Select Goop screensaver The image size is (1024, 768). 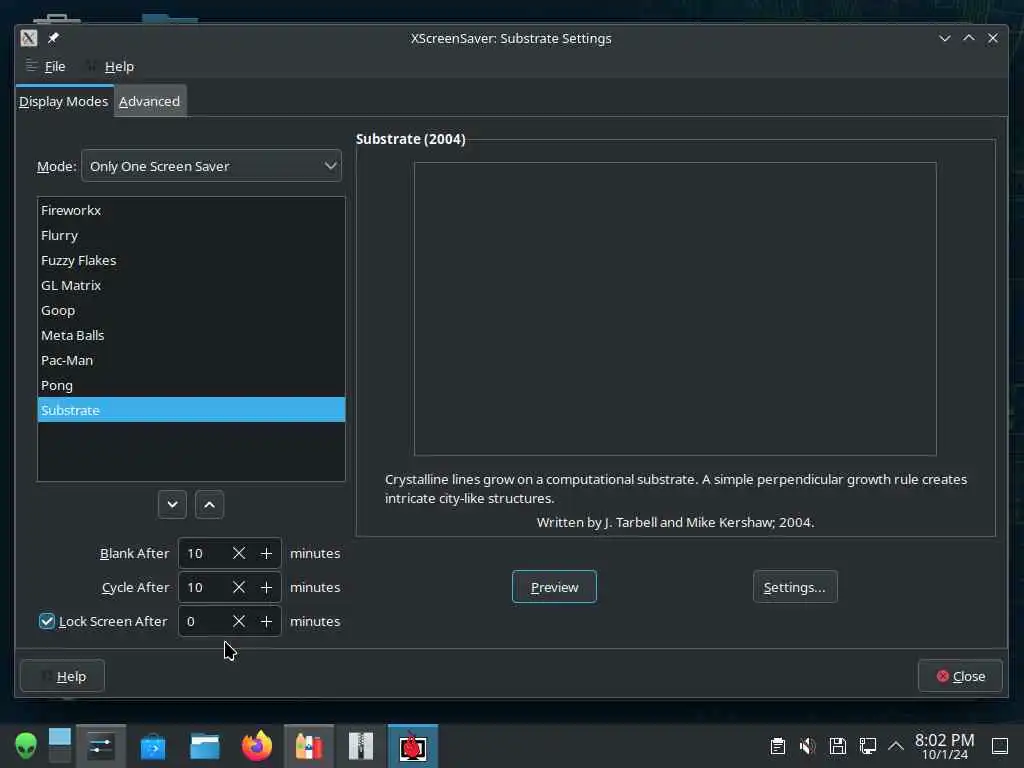[x=191, y=310]
